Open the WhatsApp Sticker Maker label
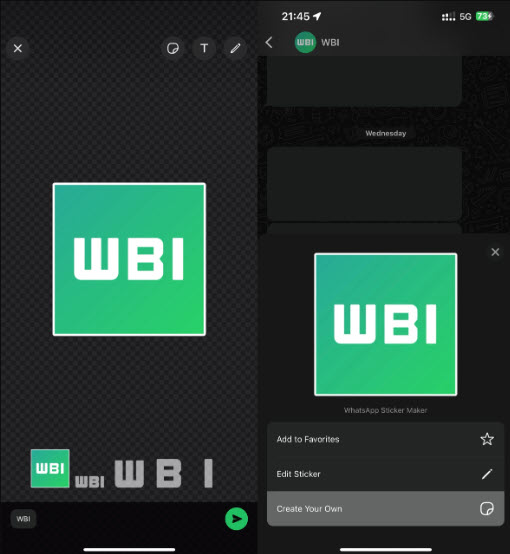This screenshot has height=554, width=510. click(386, 410)
